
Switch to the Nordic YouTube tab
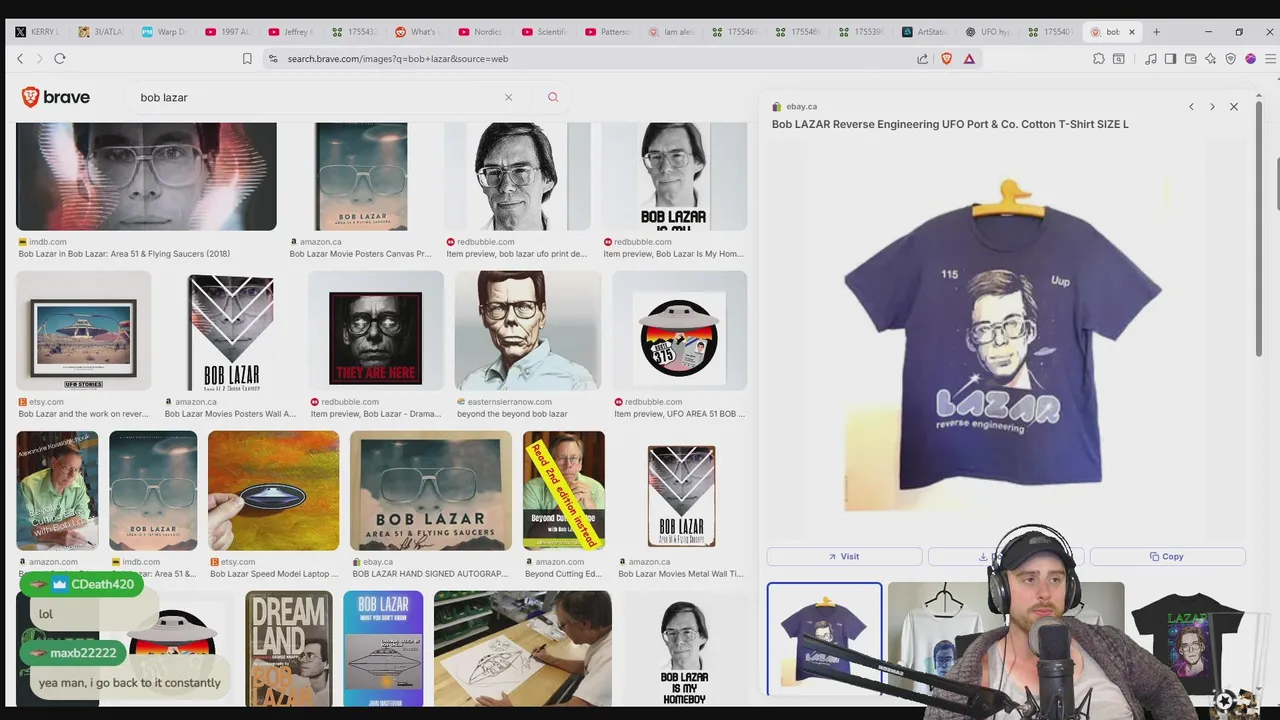coord(481,32)
